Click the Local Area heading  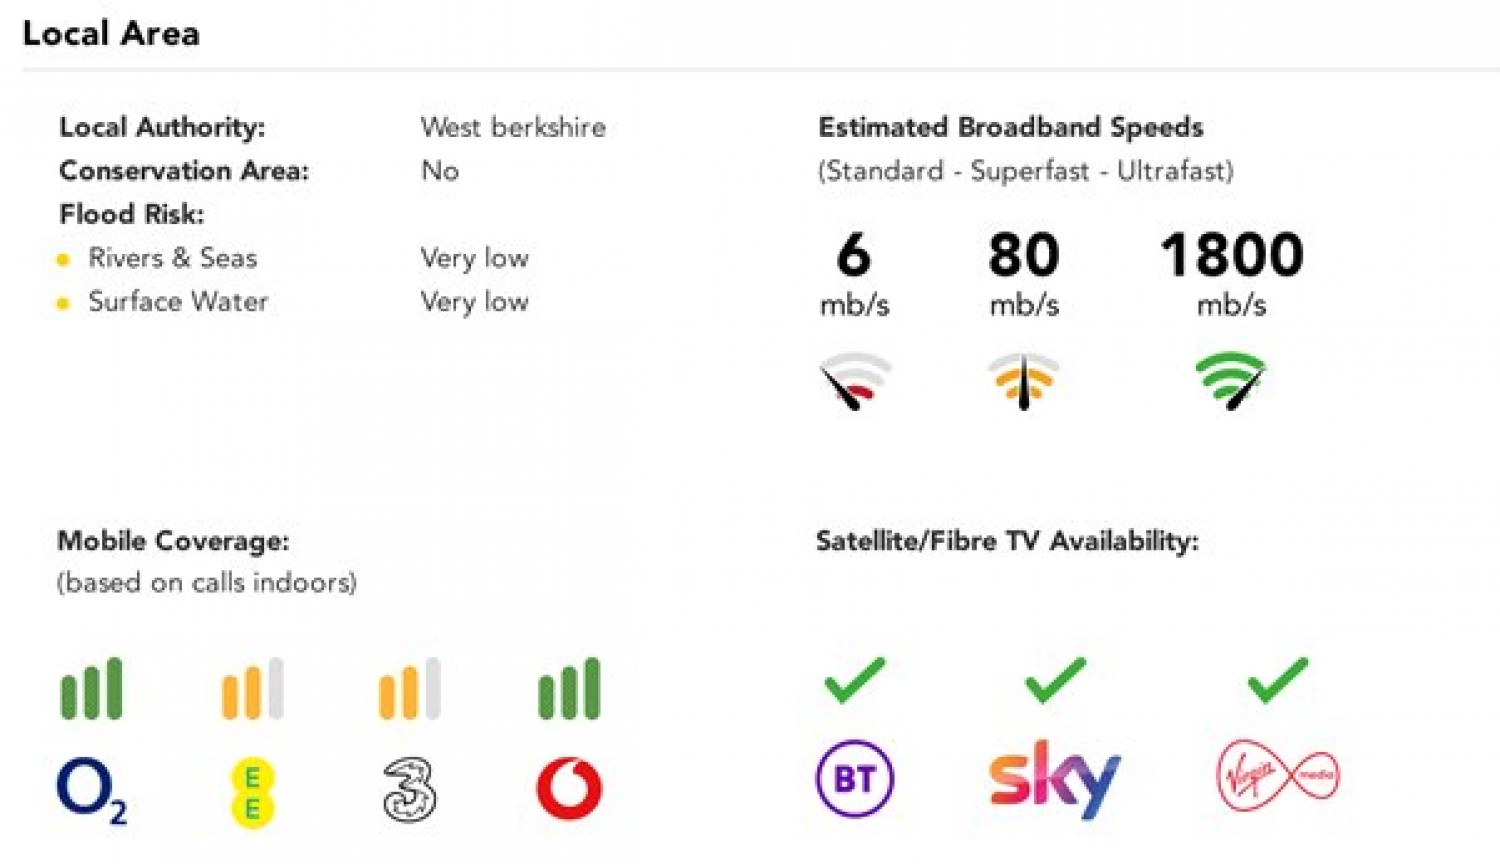tap(111, 33)
